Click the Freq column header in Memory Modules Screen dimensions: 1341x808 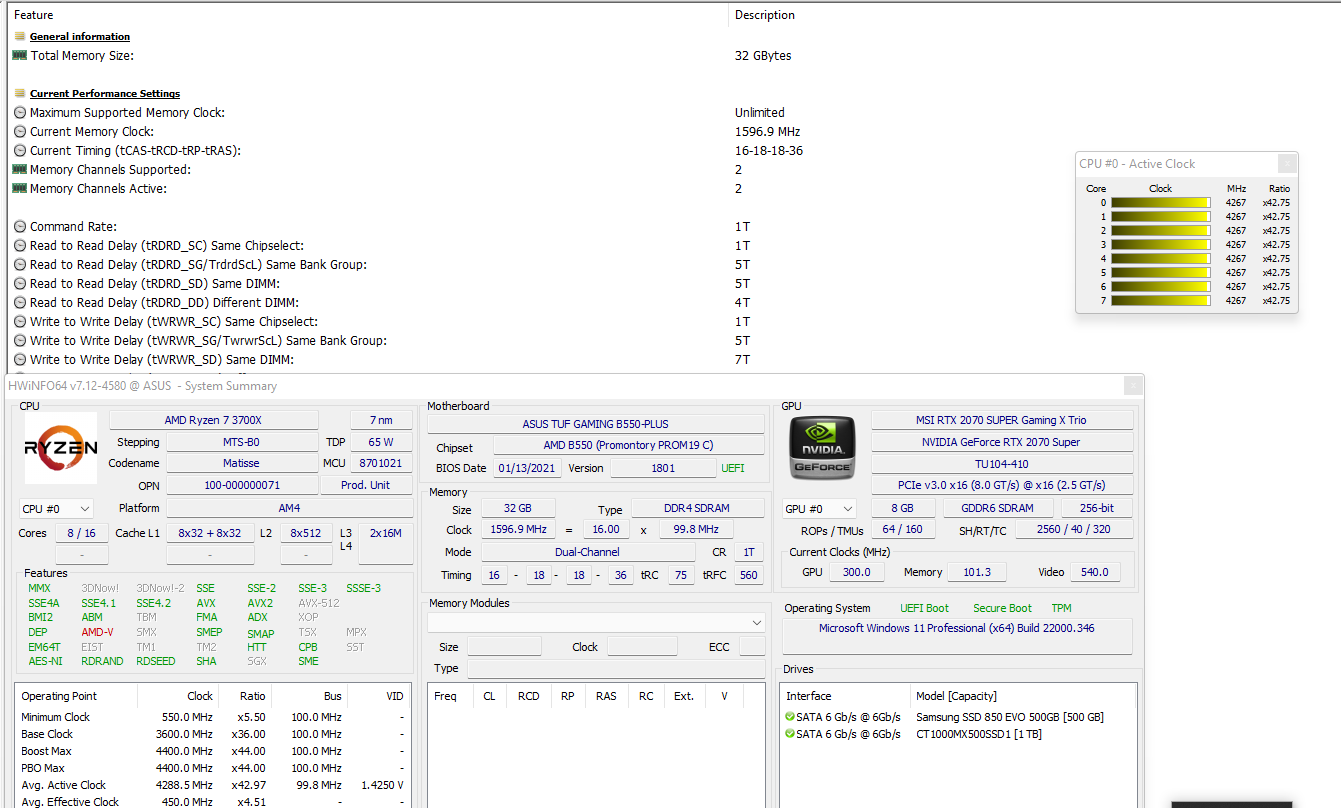[x=446, y=696]
